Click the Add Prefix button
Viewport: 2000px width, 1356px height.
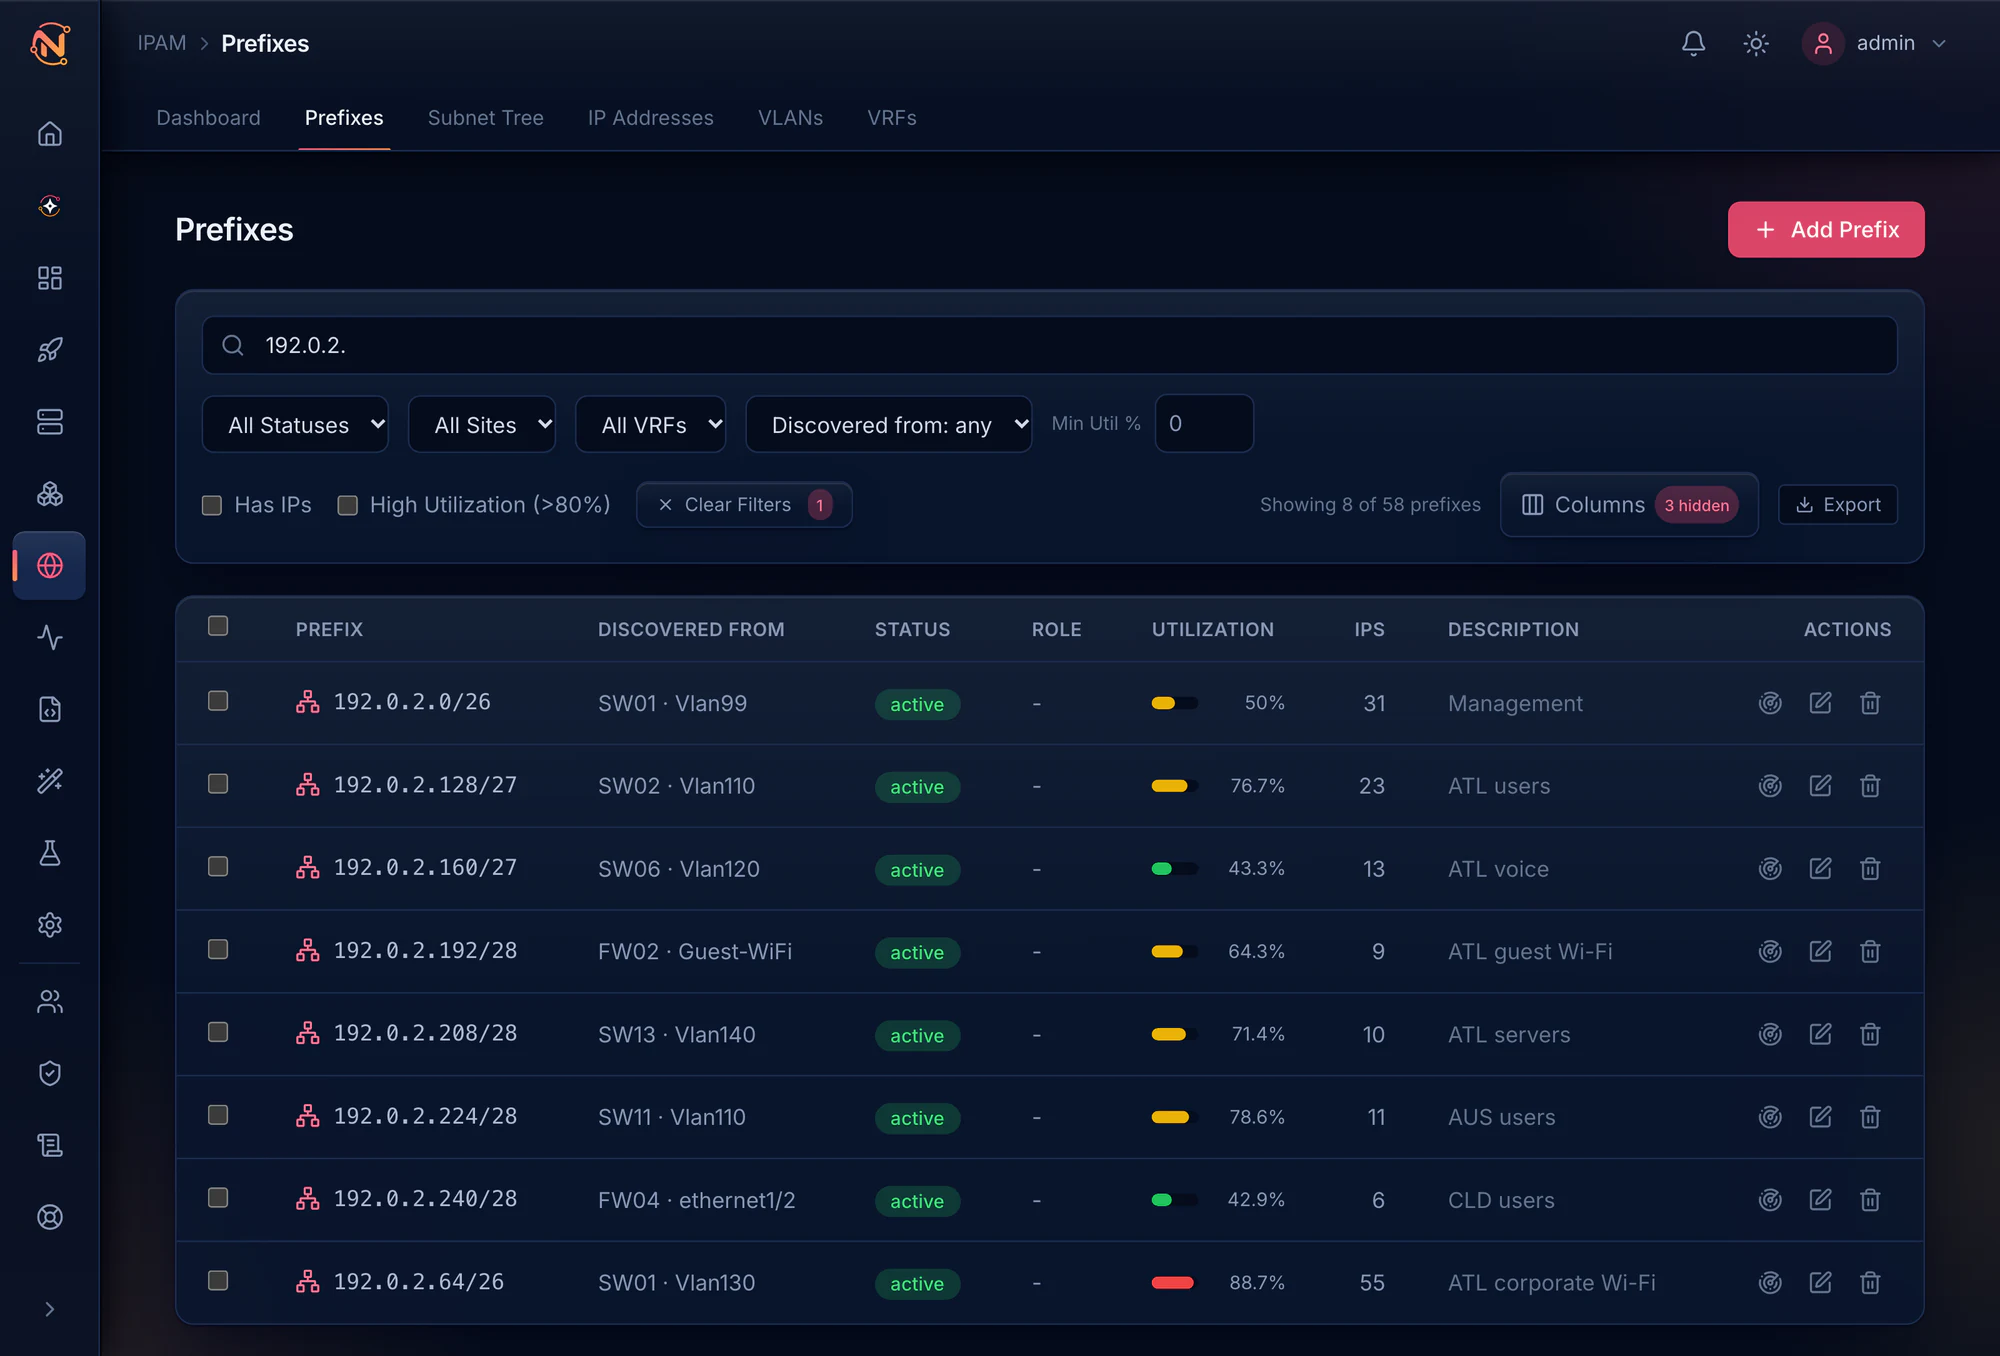[x=1826, y=230]
